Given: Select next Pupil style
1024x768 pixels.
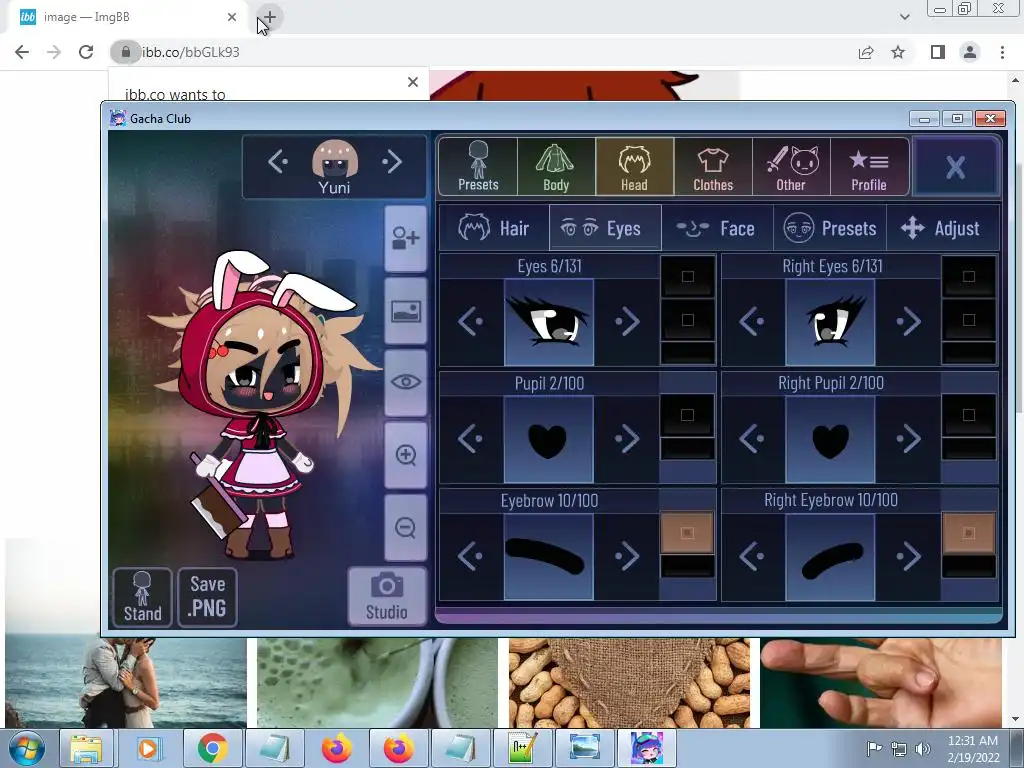Looking at the screenshot, I should click(x=627, y=439).
